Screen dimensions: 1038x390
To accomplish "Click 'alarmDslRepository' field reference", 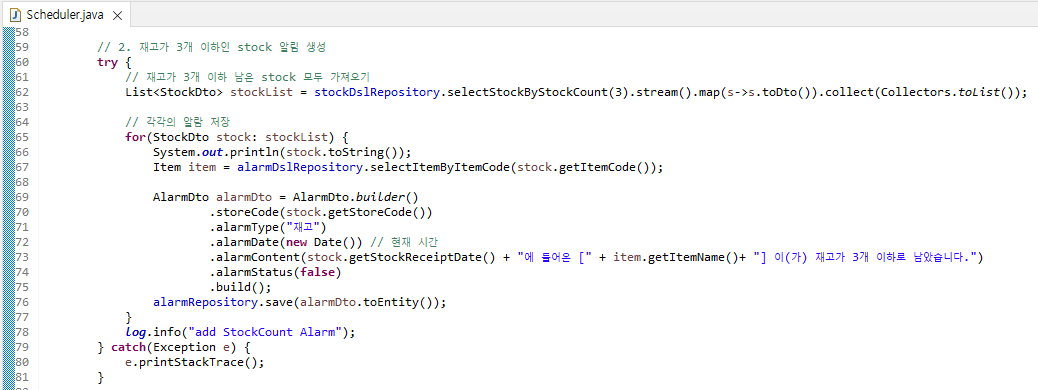I will [x=300, y=168].
